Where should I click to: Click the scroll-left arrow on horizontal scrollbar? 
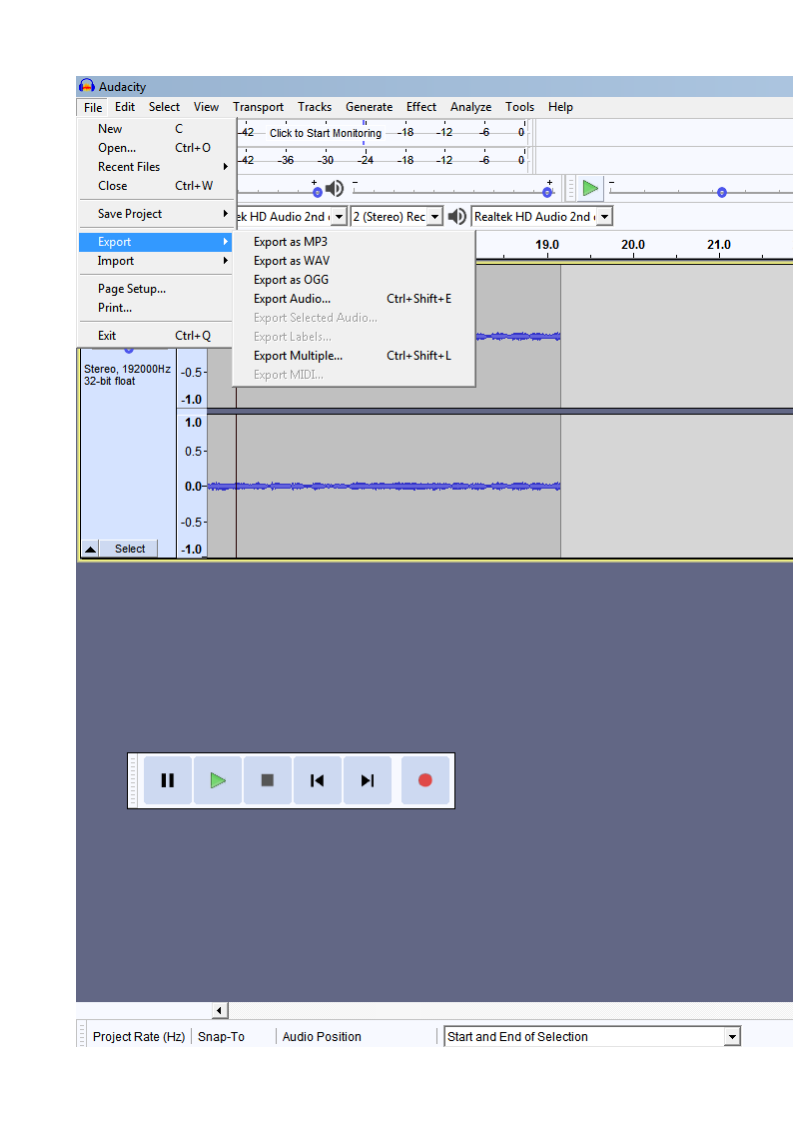pyautogui.click(x=220, y=1010)
